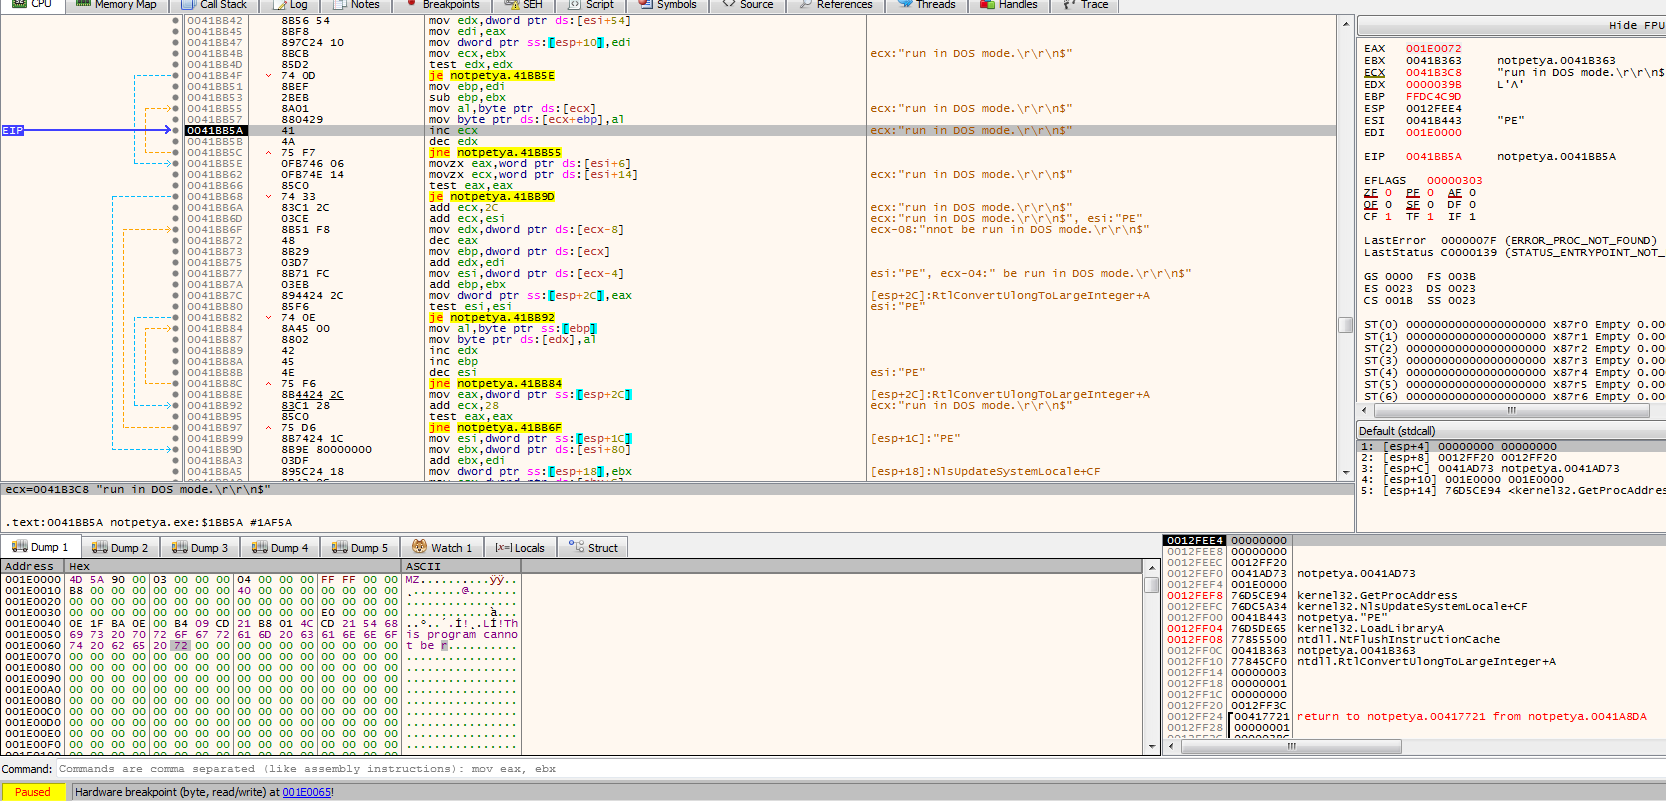Select the ESP register value 0012FEE4
The width and height of the screenshot is (1666, 801).
(1433, 108)
